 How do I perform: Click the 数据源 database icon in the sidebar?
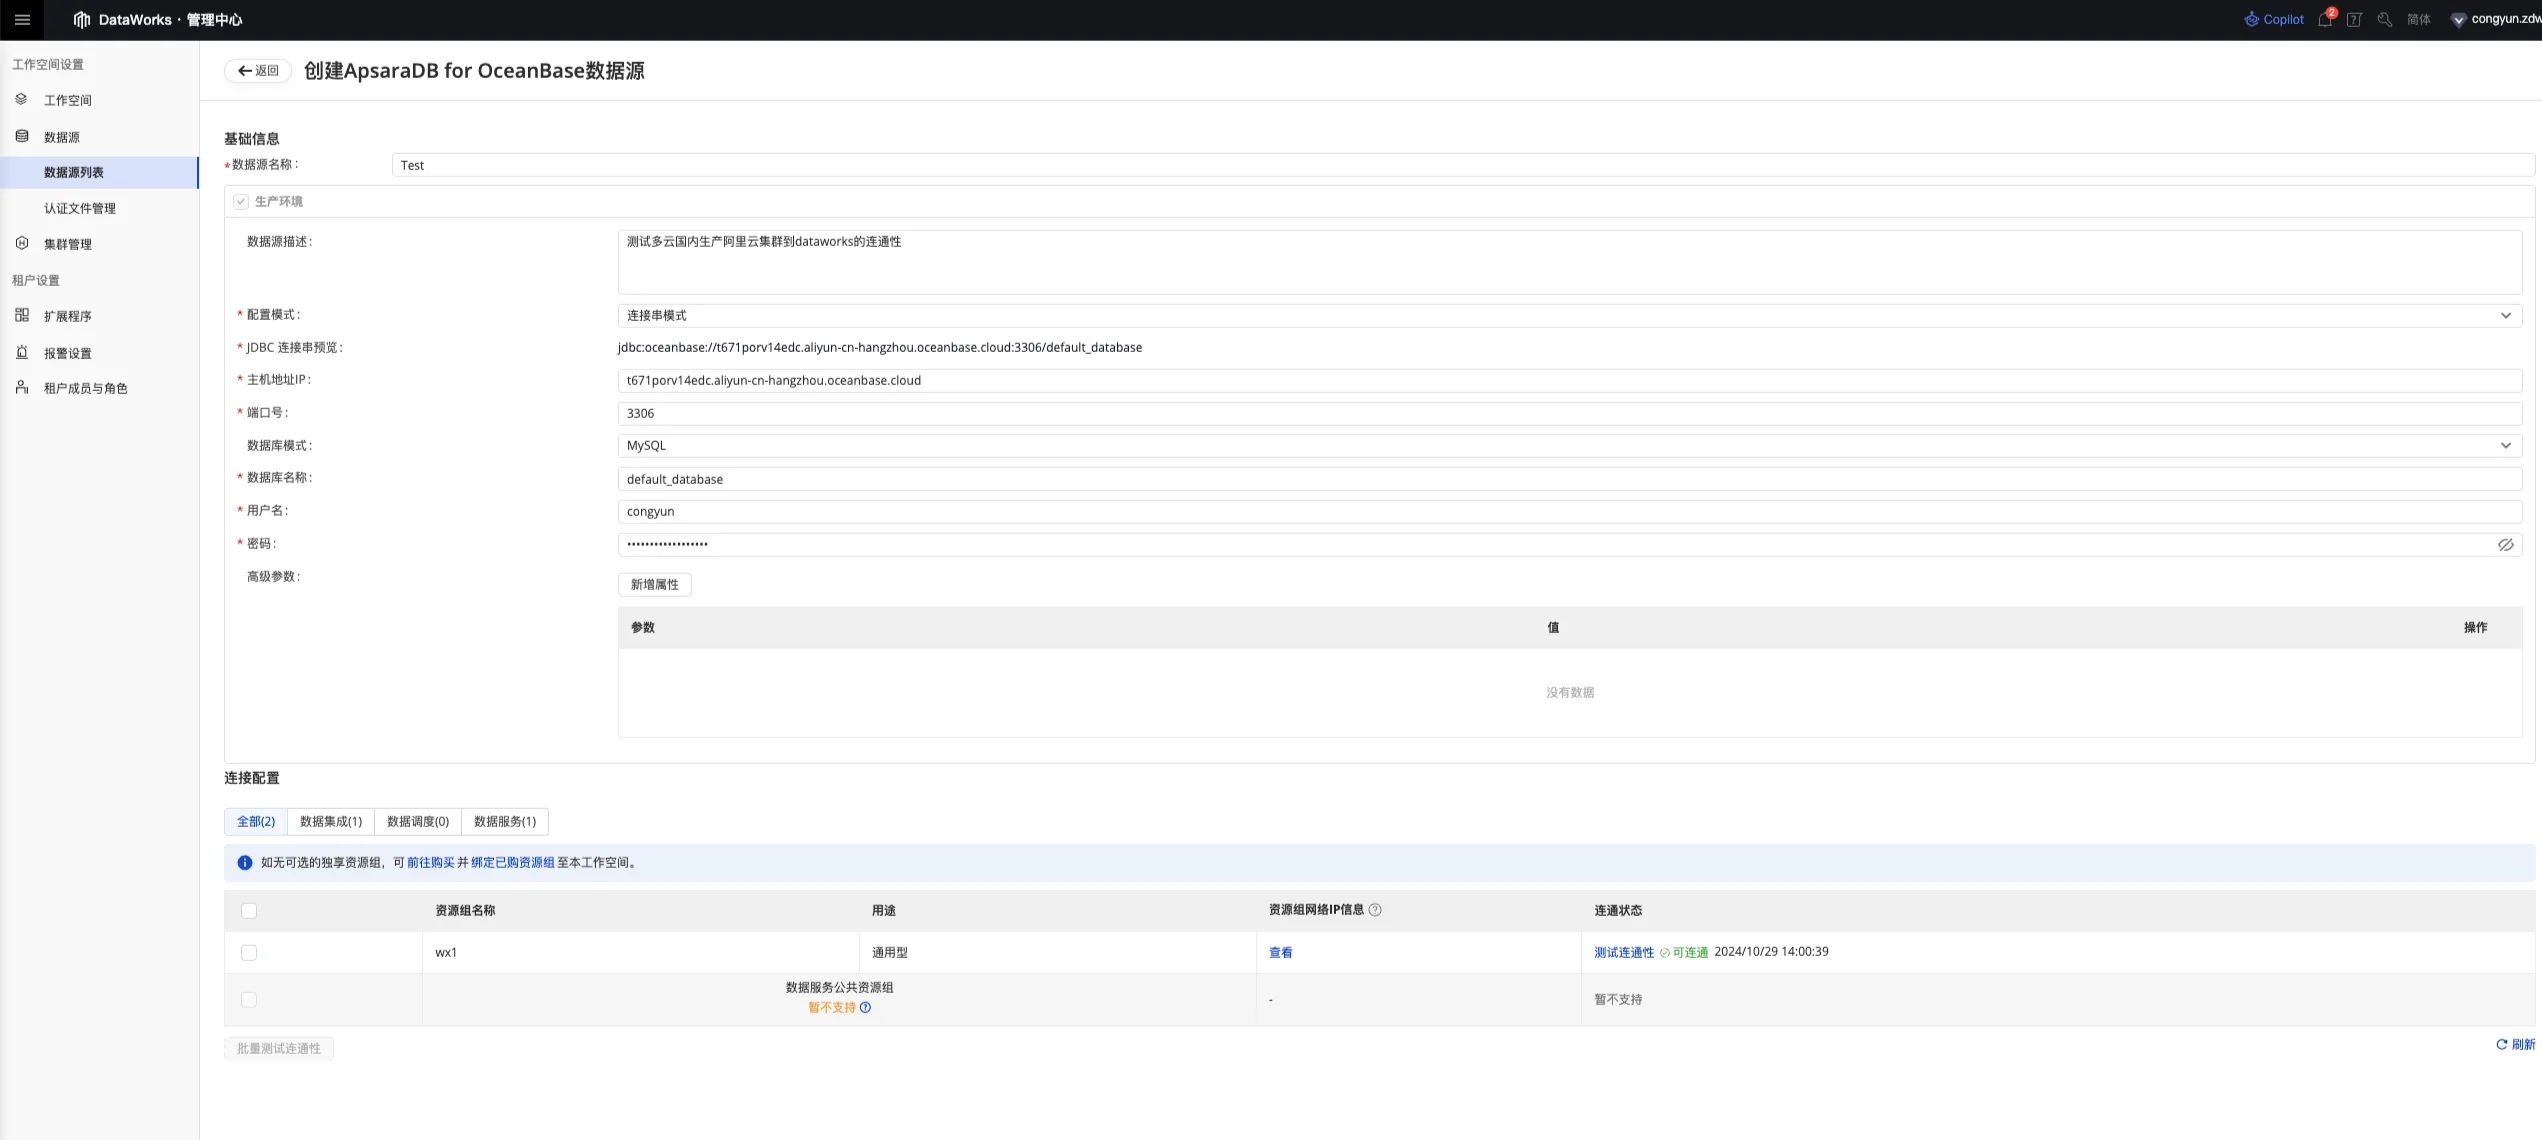tap(21, 136)
